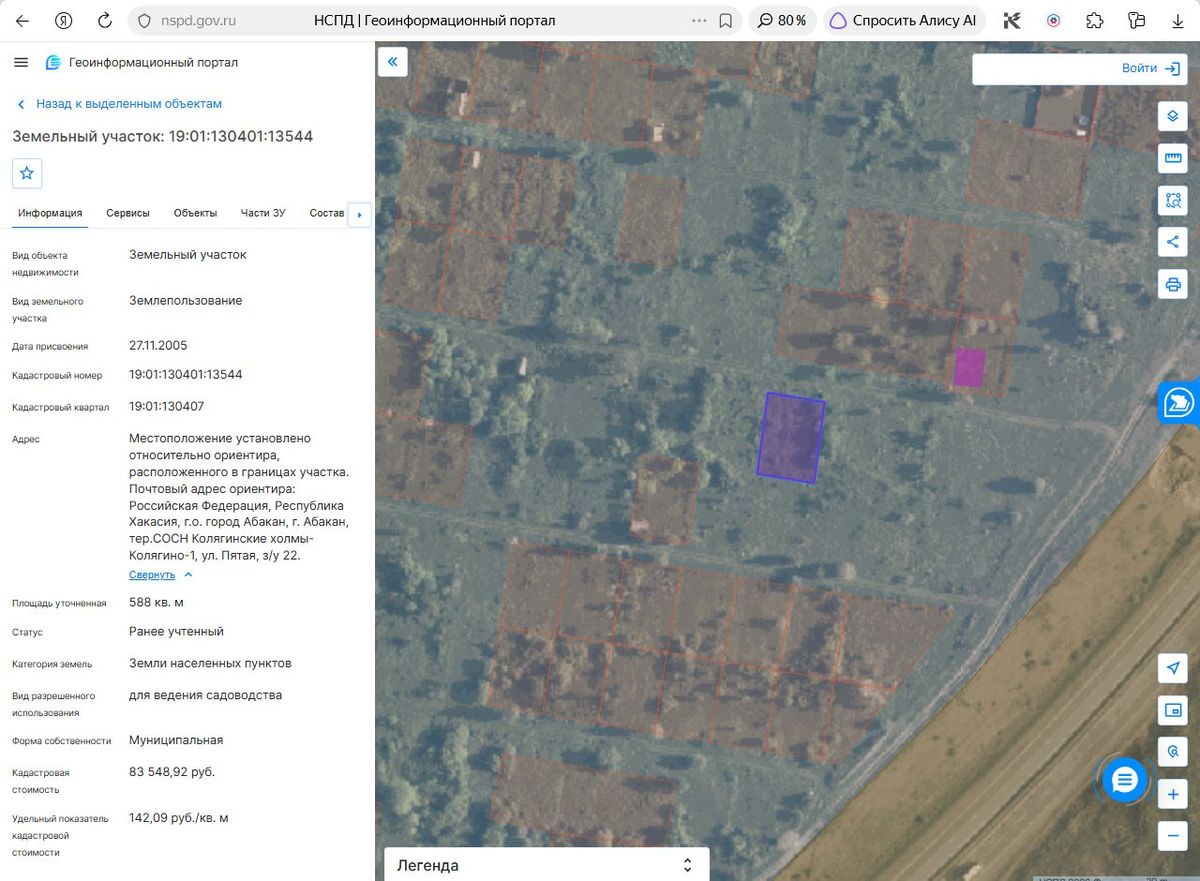Open the blue side widget on the map's right edge
This screenshot has width=1200, height=881.
coord(1179,403)
